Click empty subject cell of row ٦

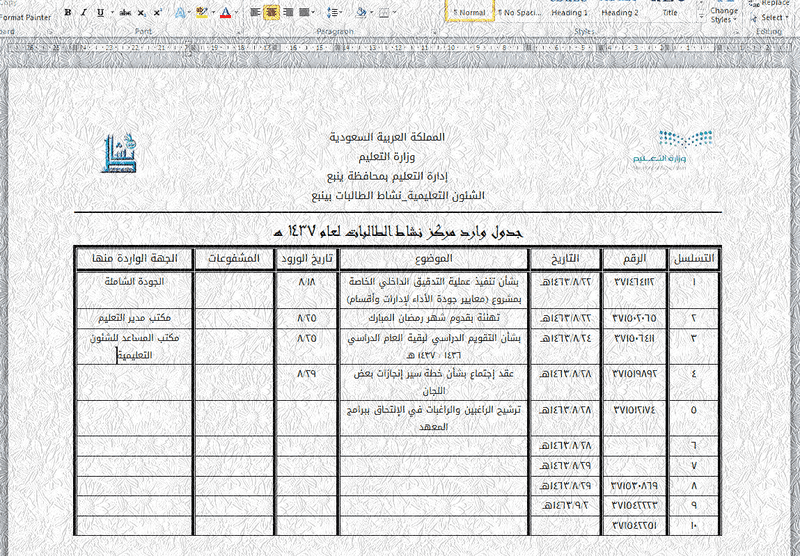pyautogui.click(x=433, y=446)
